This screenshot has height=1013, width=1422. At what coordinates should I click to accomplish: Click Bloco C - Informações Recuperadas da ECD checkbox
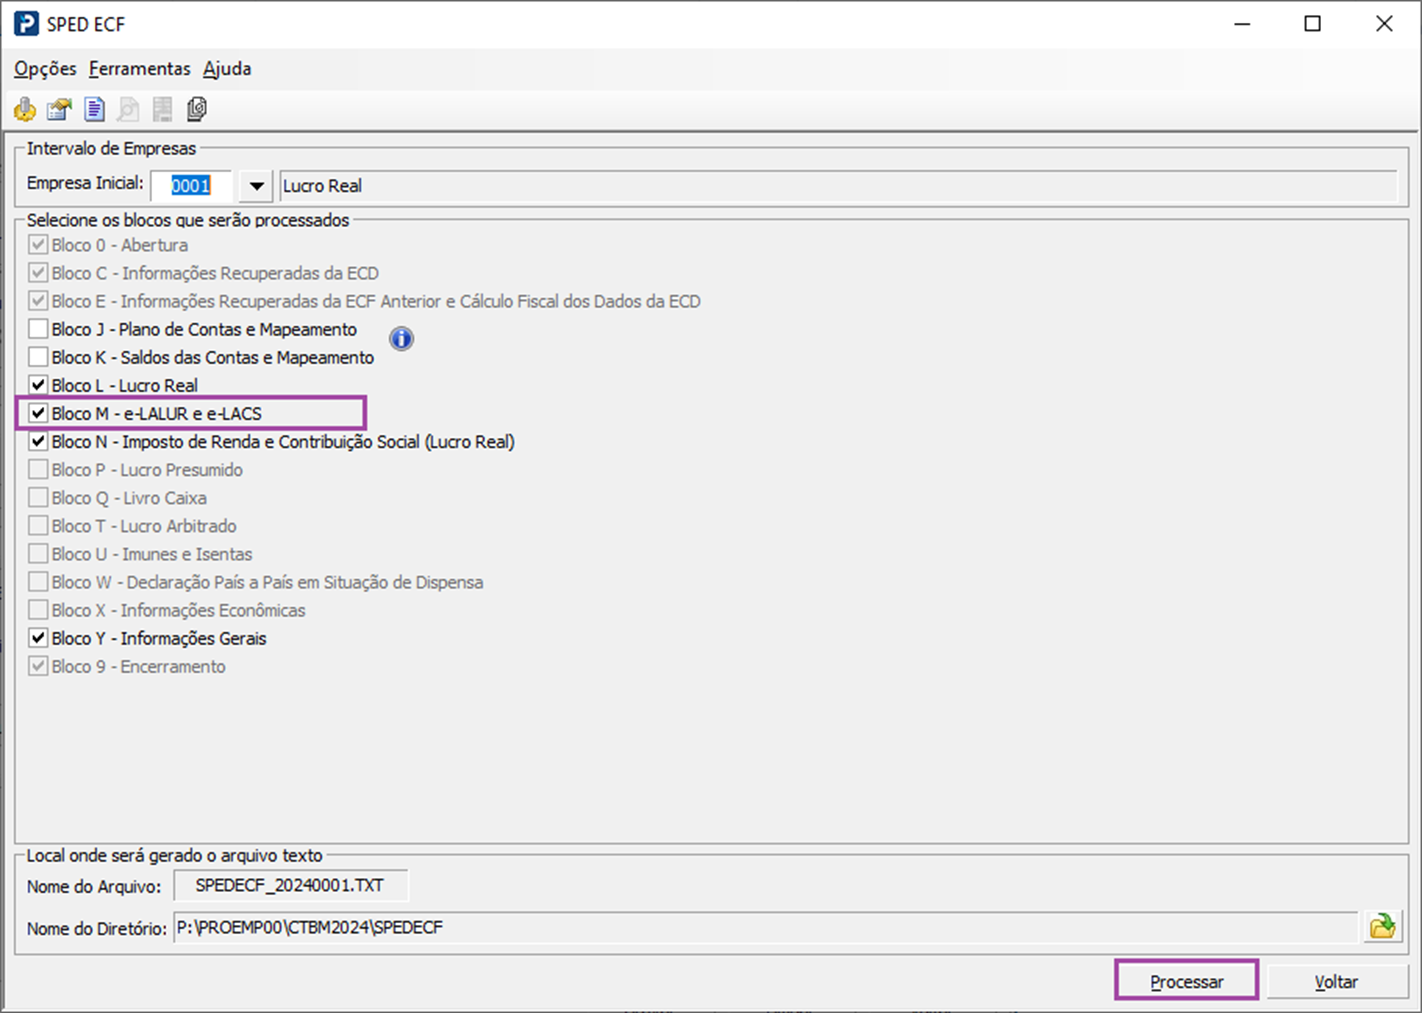[38, 273]
